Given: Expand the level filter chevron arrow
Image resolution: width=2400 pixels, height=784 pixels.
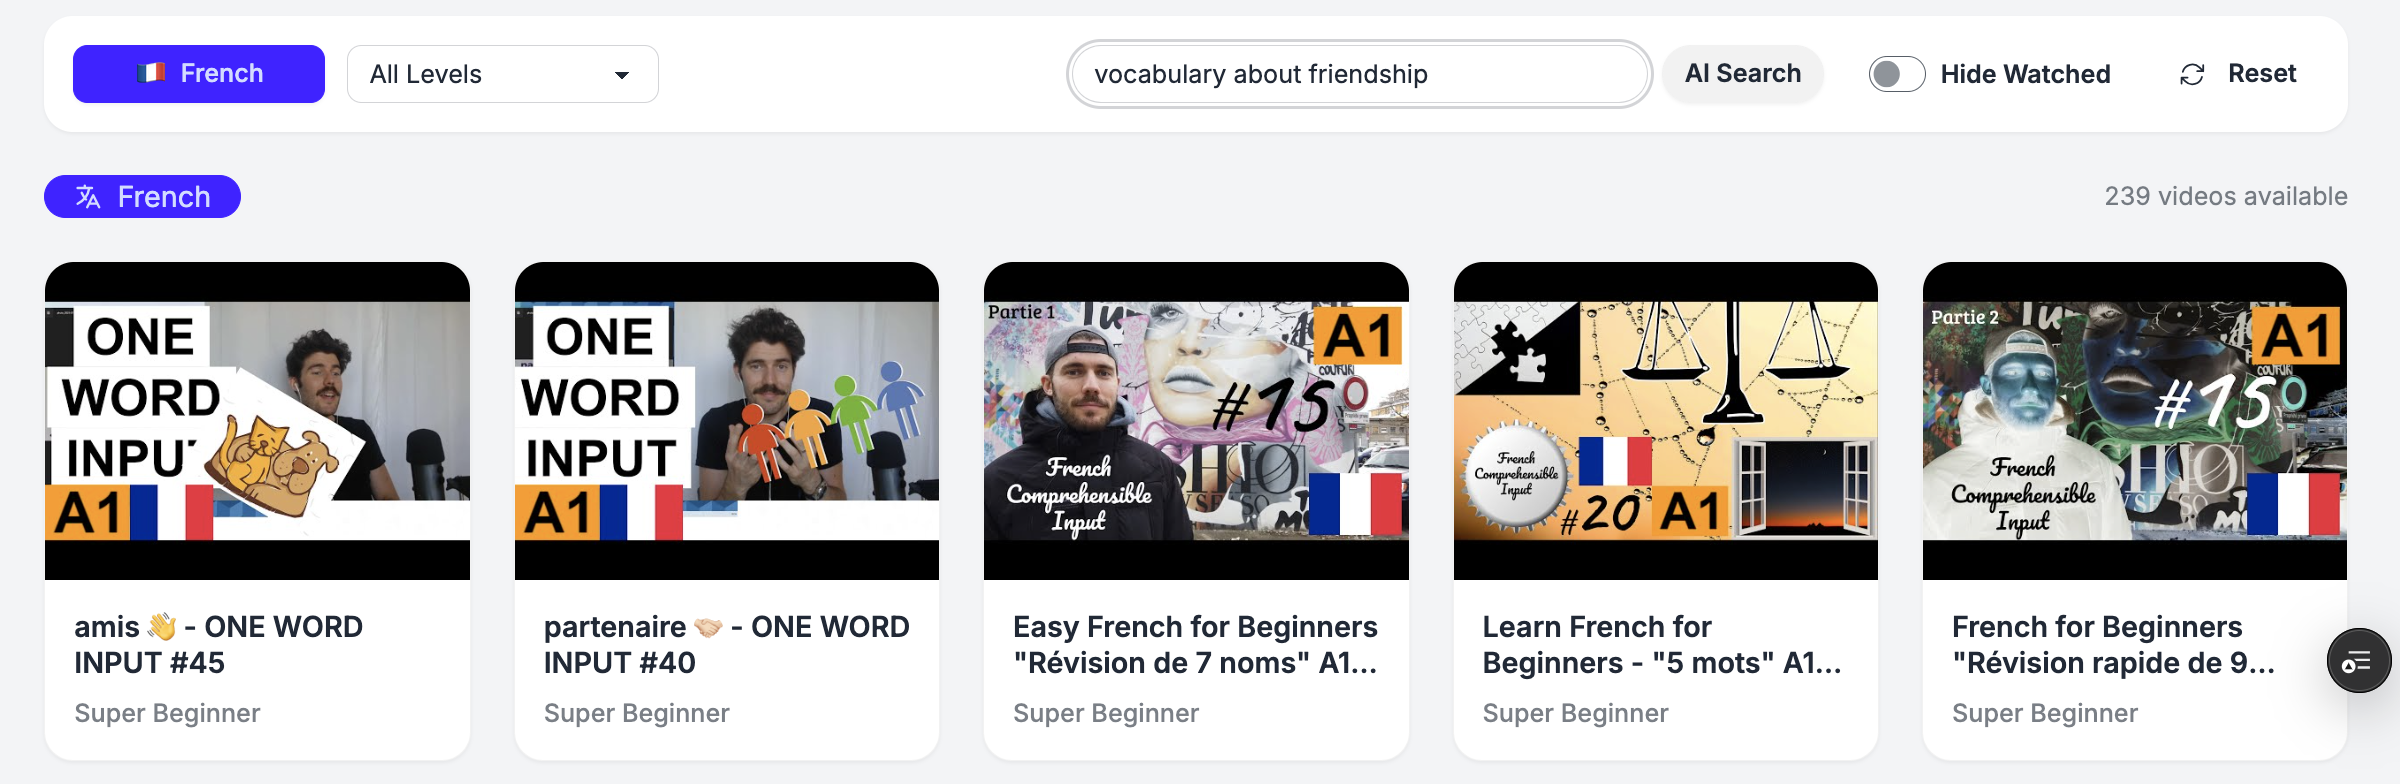Looking at the screenshot, I should click(623, 74).
